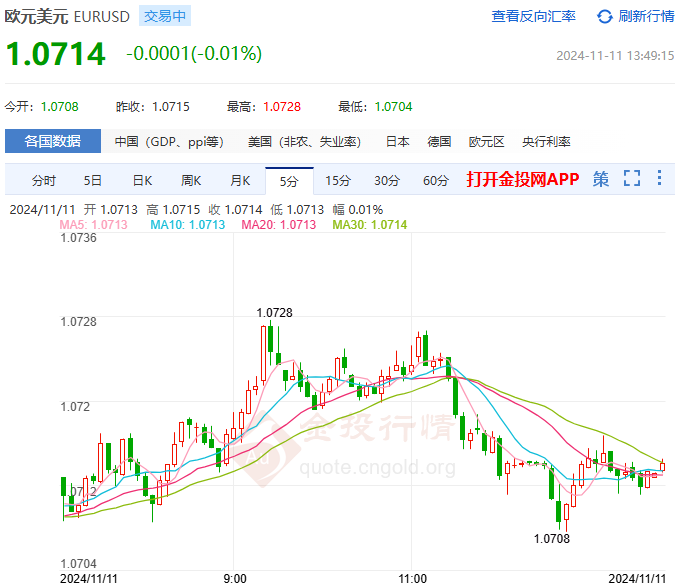Toggle fullscreen chart view icon
Viewport: 683px width, 584px height.
631,180
